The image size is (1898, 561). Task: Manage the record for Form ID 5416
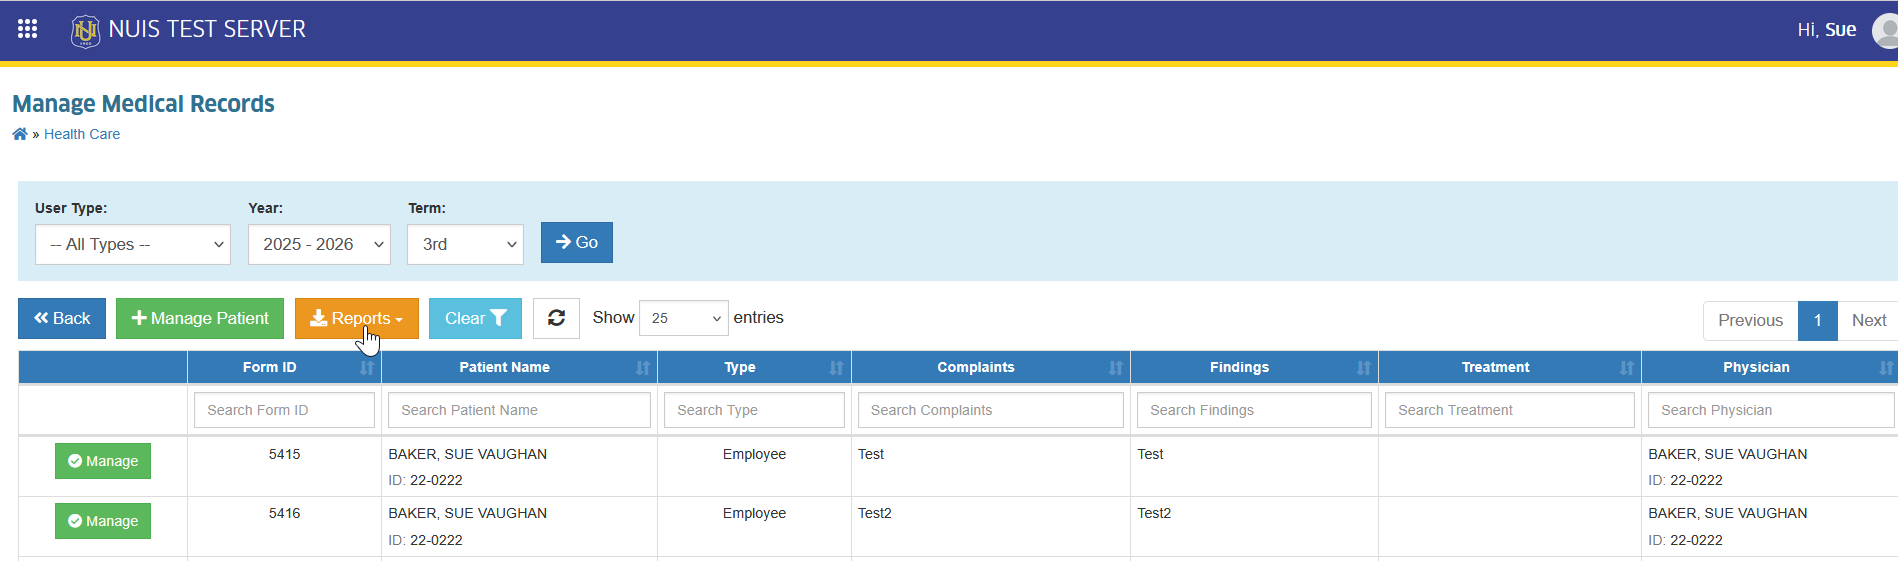[x=103, y=521]
